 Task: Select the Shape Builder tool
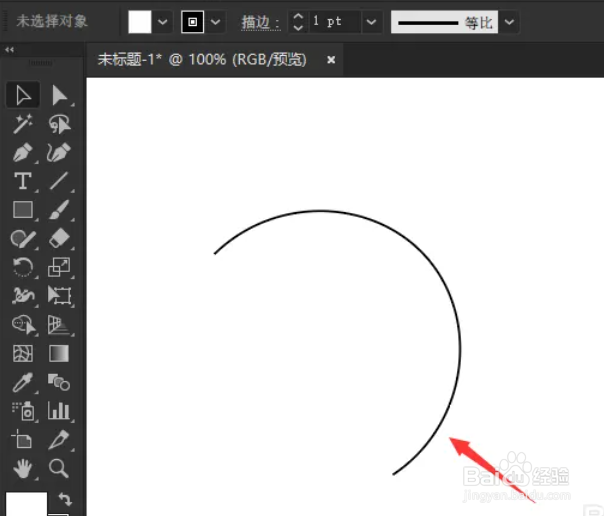tap(23, 325)
